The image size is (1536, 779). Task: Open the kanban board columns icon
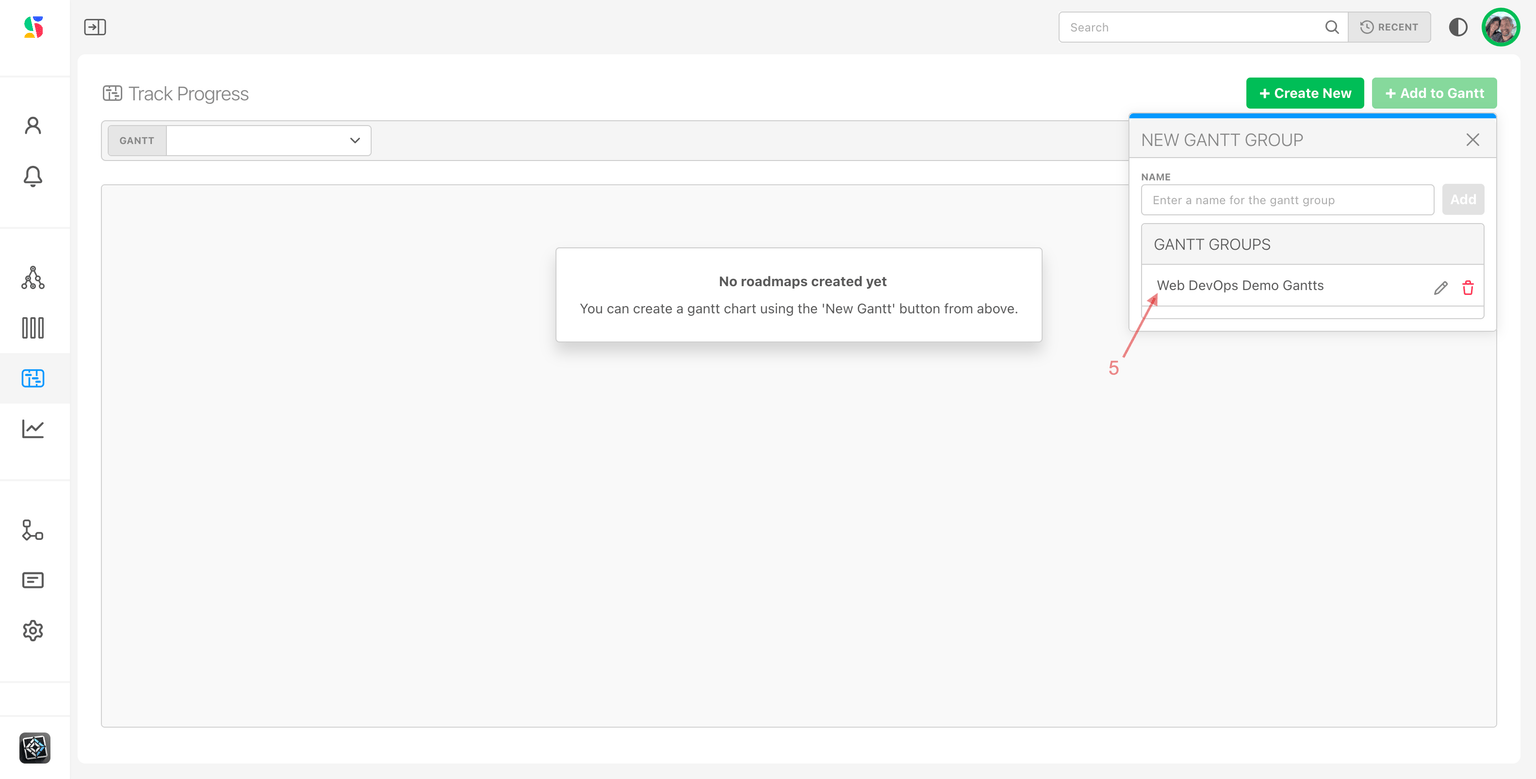pos(33,328)
